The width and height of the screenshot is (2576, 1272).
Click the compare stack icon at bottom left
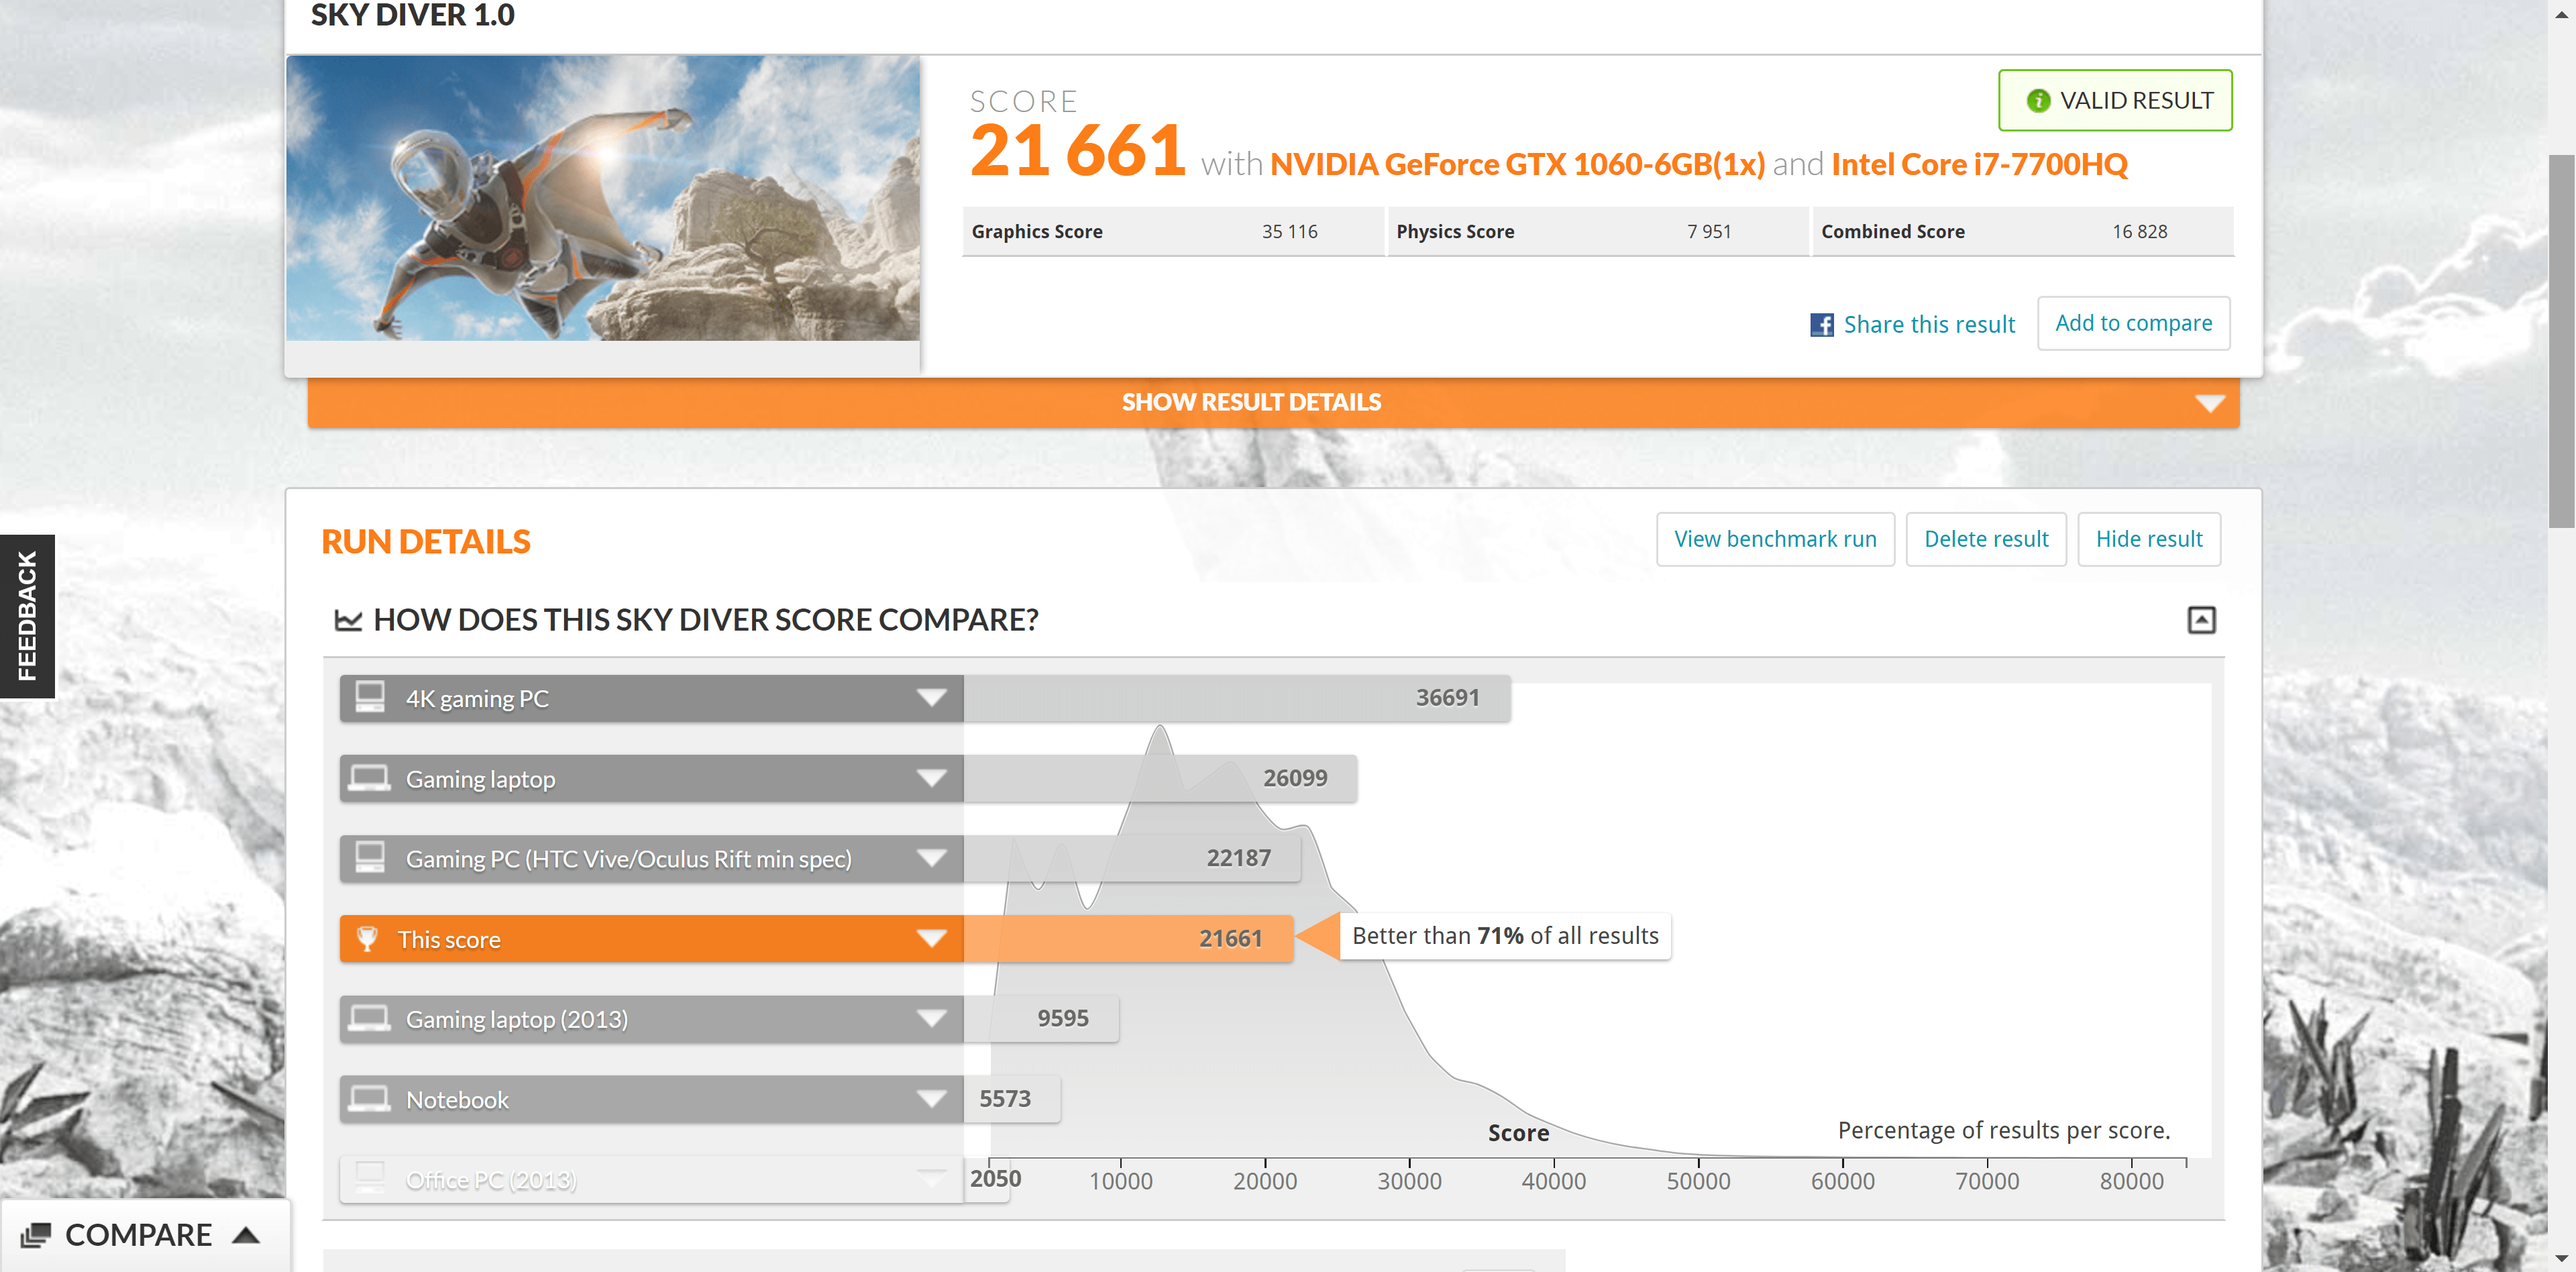[x=35, y=1235]
